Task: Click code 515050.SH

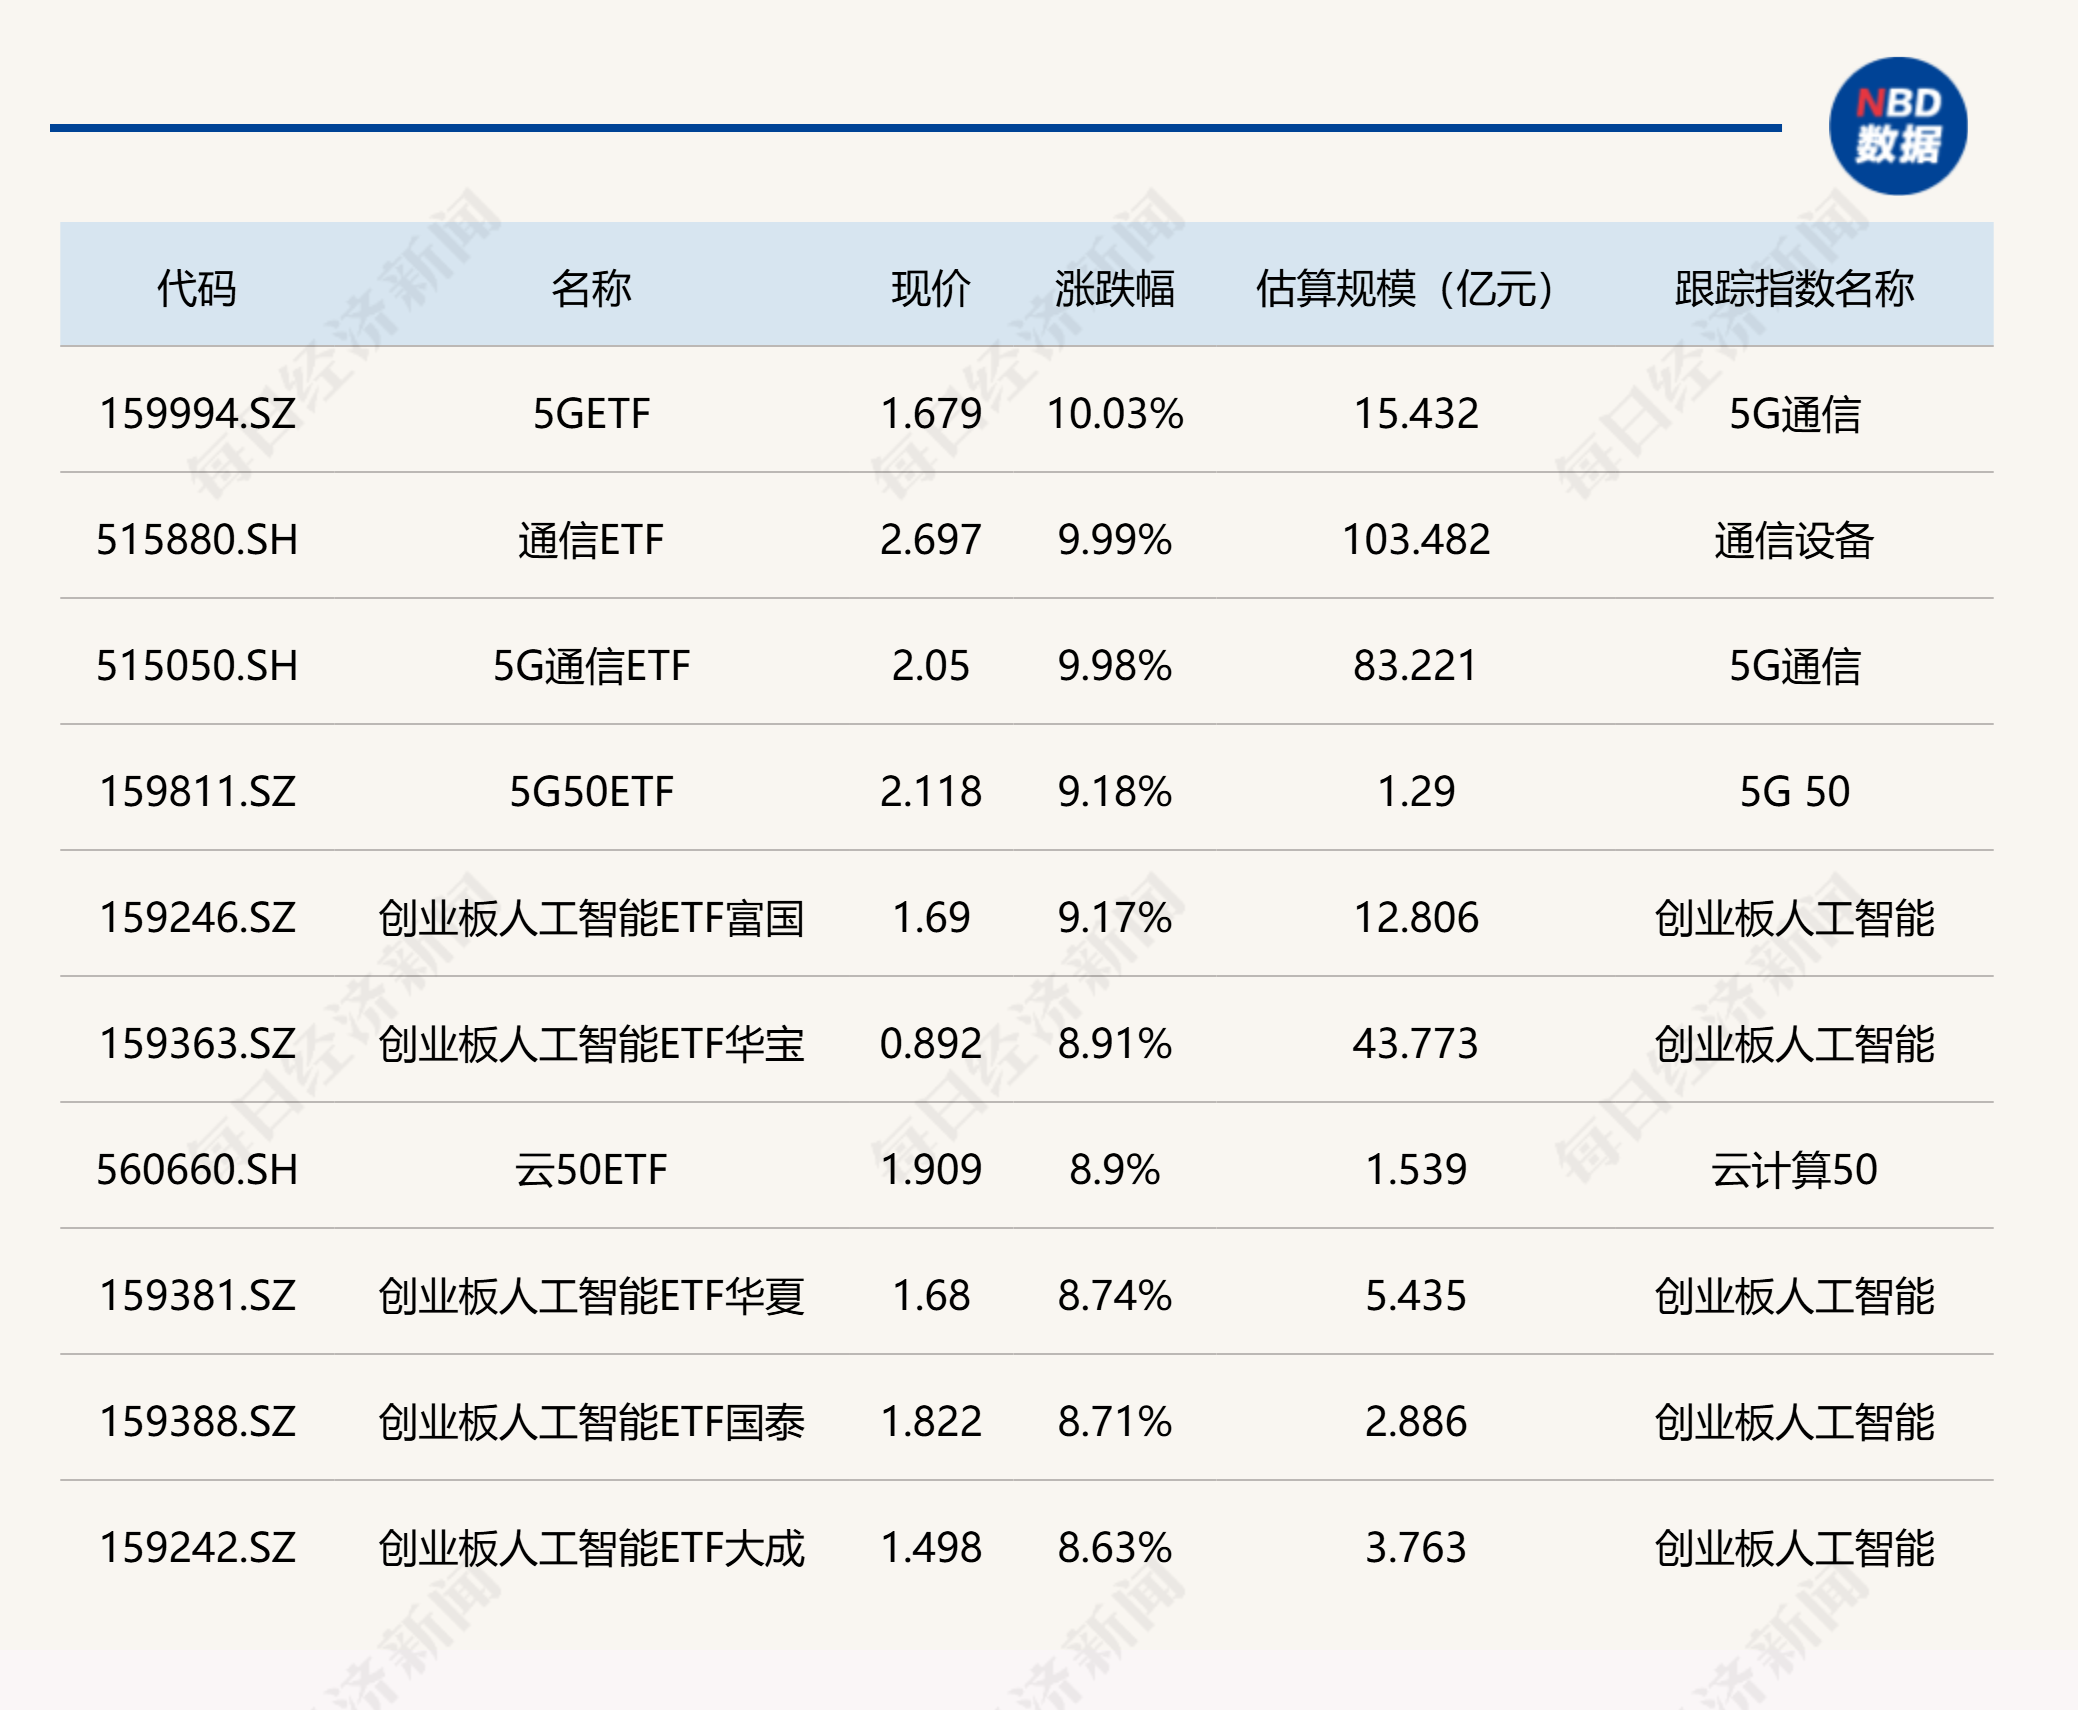Action: tap(197, 666)
